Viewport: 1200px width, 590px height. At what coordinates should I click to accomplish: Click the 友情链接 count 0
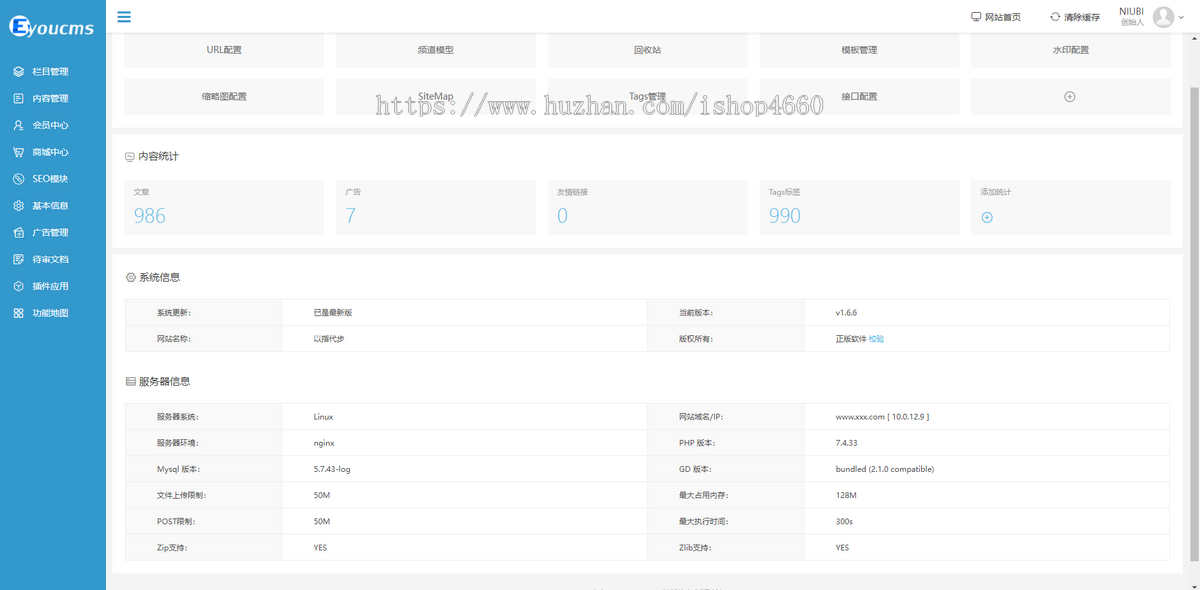coord(562,216)
